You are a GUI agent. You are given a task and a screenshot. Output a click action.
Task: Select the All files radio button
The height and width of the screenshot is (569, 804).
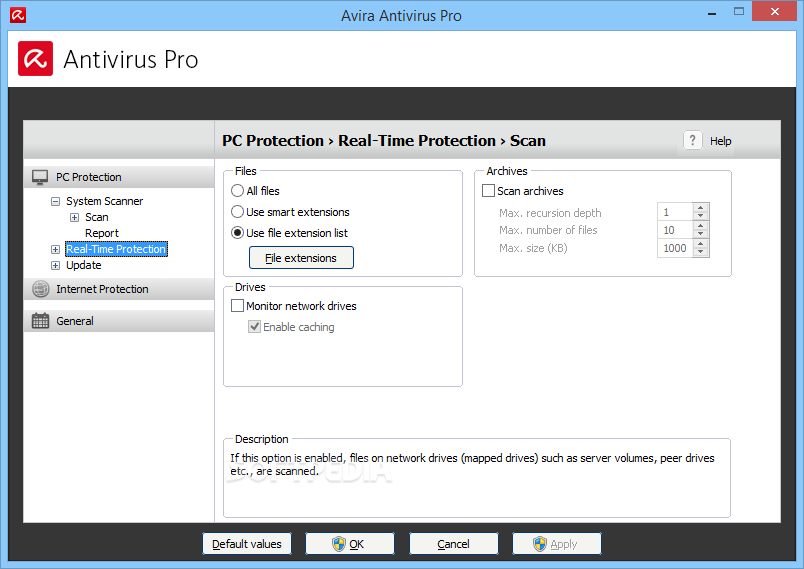pos(237,191)
